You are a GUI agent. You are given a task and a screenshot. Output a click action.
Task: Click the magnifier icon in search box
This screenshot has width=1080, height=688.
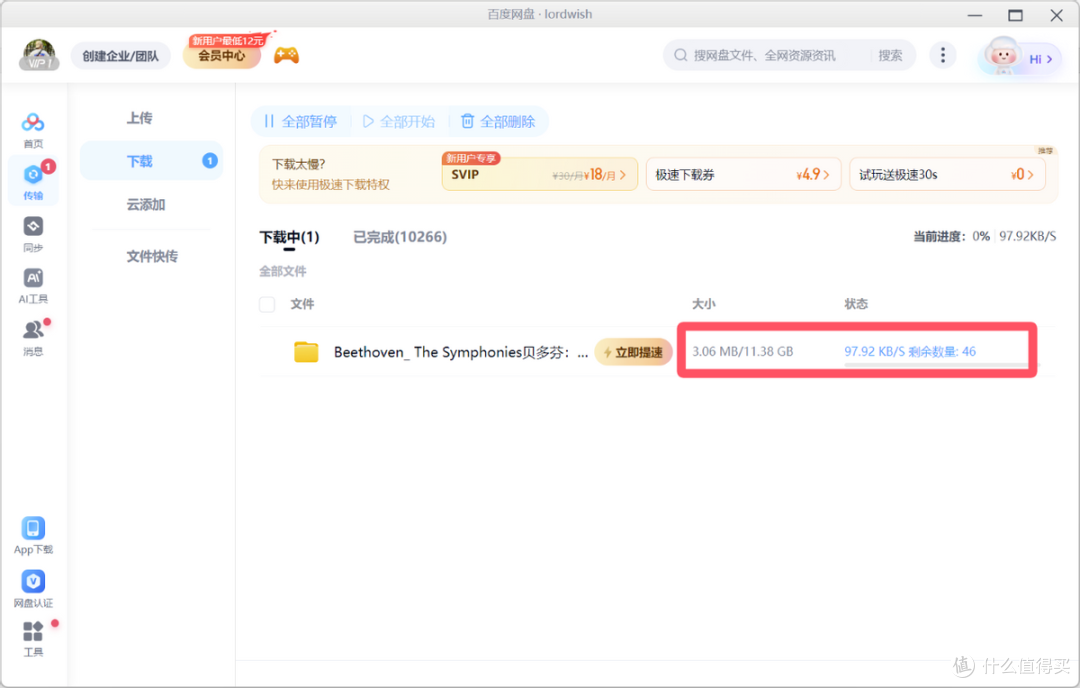681,55
